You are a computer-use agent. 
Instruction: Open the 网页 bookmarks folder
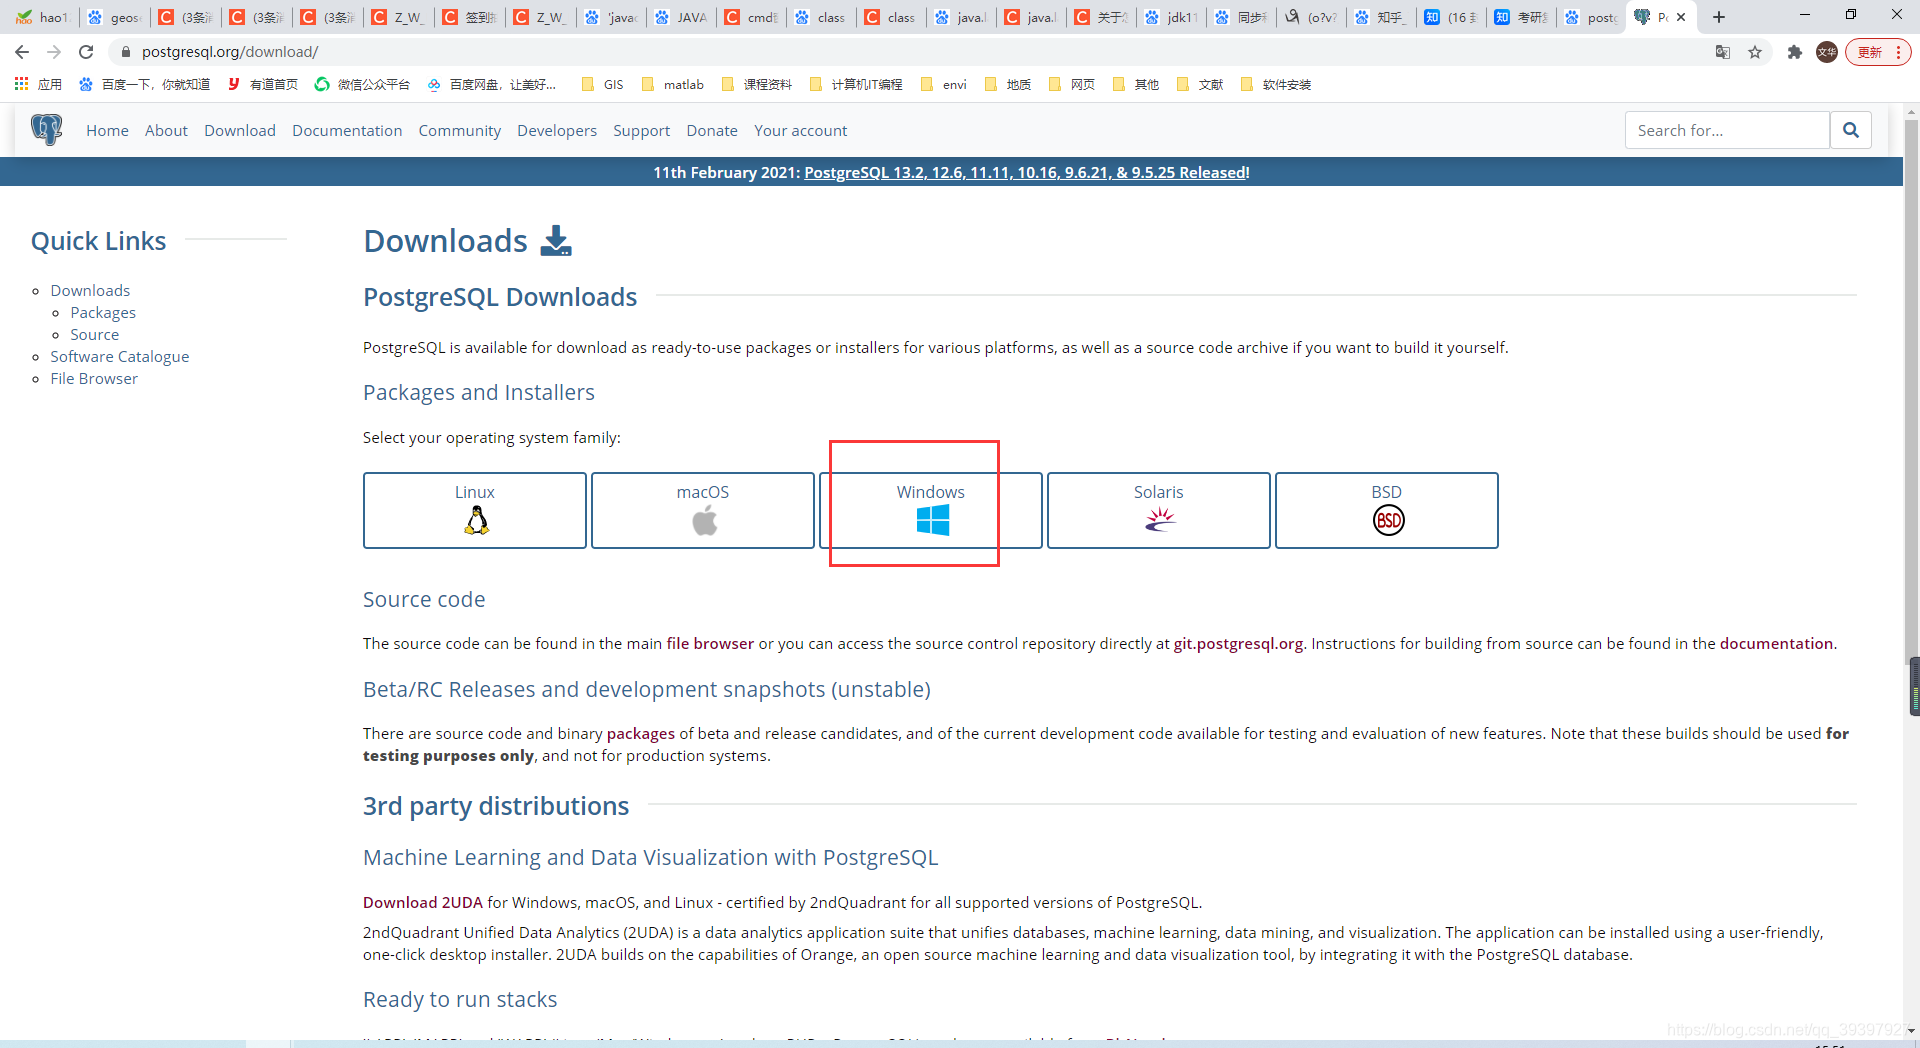click(x=1072, y=84)
